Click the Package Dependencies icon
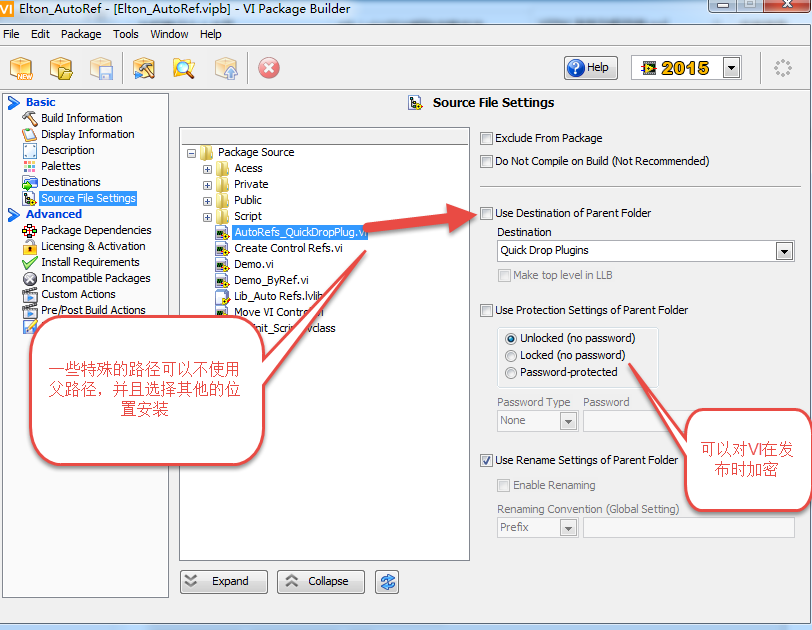The width and height of the screenshot is (812, 630). [30, 230]
